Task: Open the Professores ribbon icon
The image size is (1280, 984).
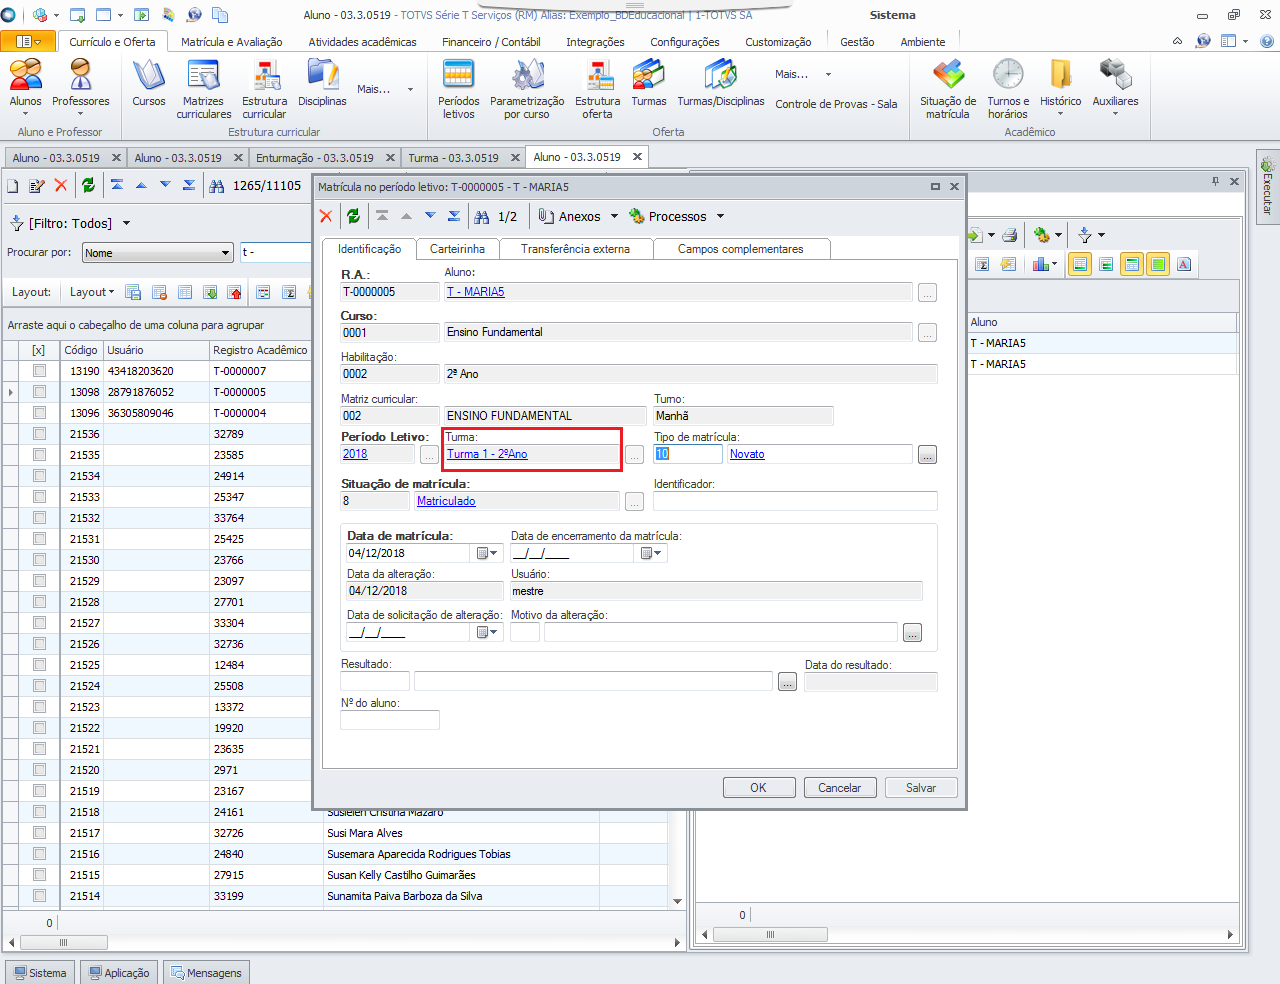Action: 81,83
